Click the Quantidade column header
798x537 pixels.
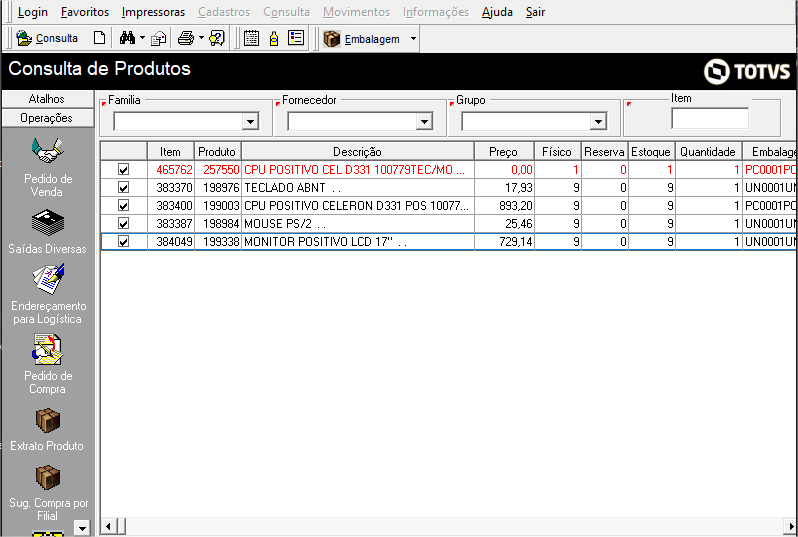point(708,152)
